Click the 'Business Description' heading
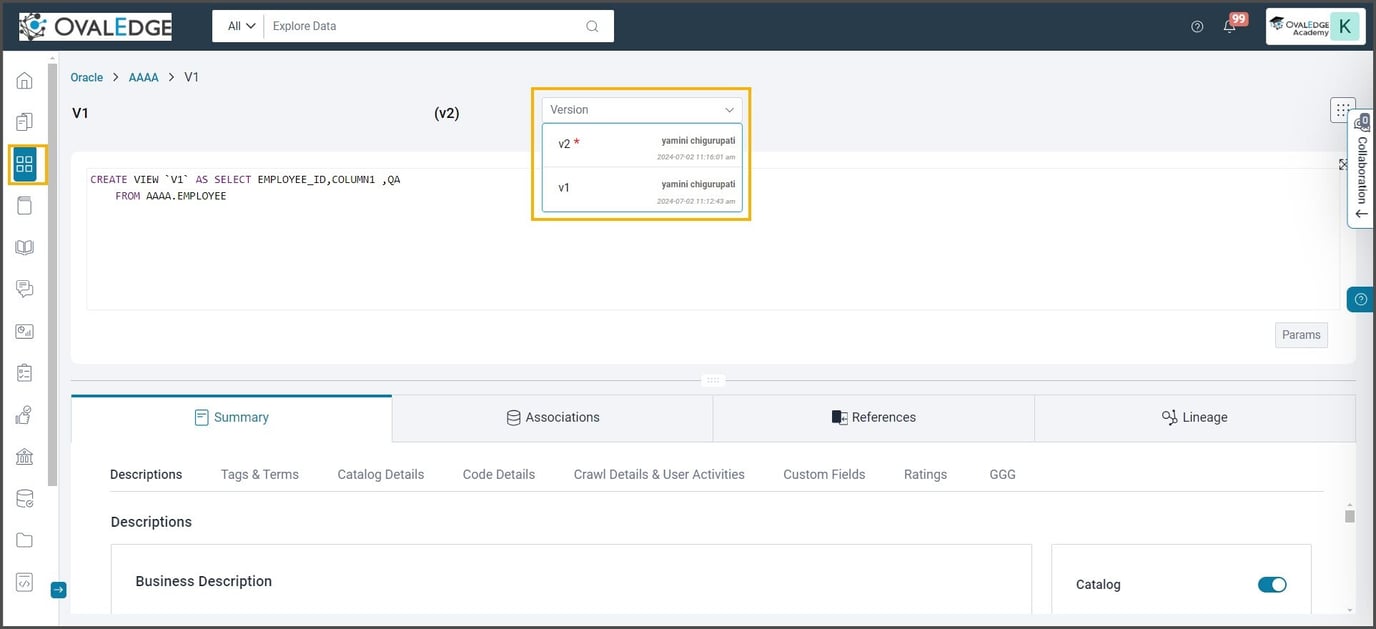 coord(204,581)
